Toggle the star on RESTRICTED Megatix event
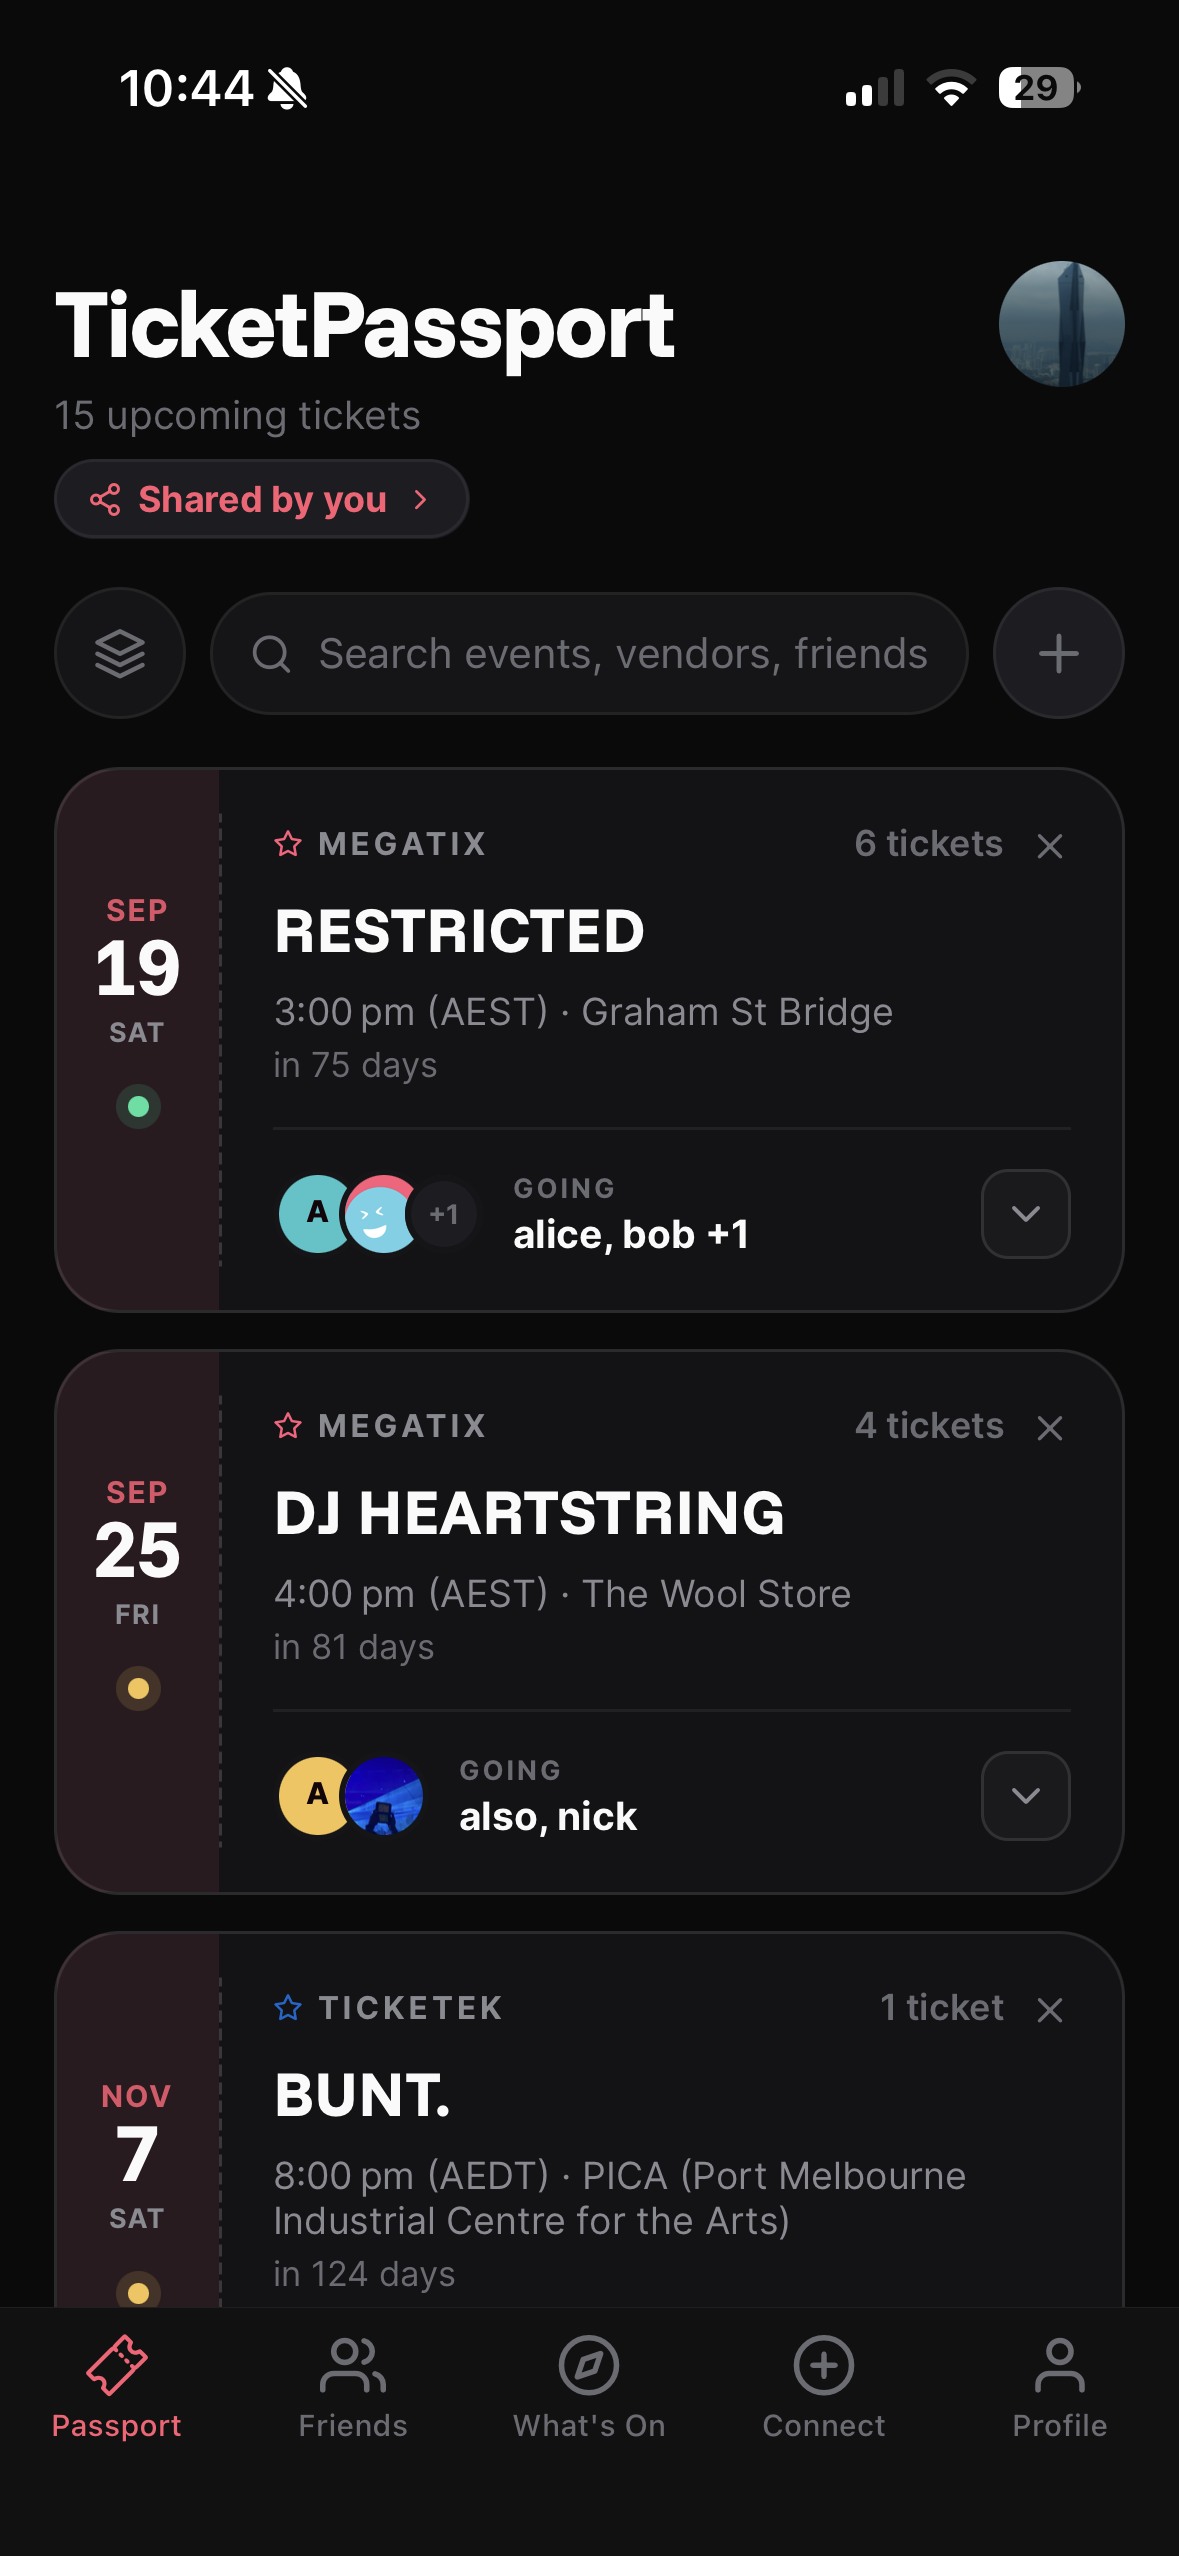1179x2556 pixels. tap(288, 844)
